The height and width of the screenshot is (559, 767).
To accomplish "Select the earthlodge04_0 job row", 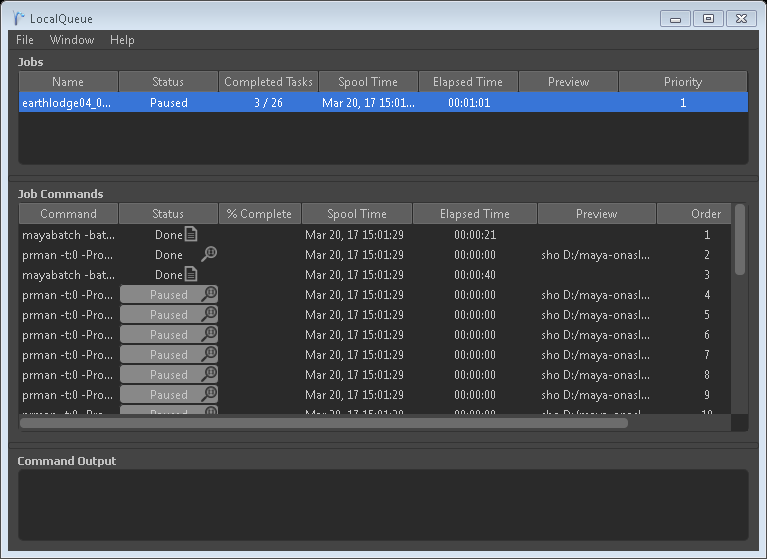I will pos(67,102).
